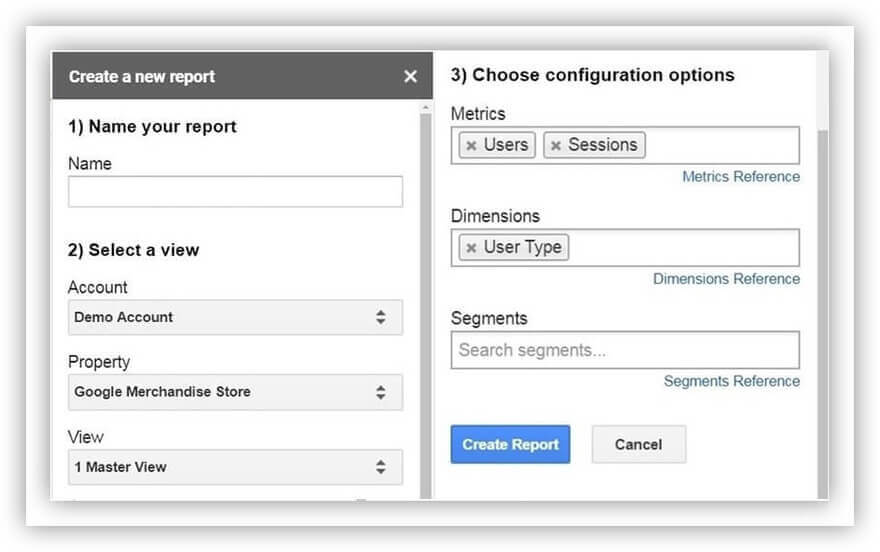Open the Account dropdown showing Demo Account

(x=235, y=318)
